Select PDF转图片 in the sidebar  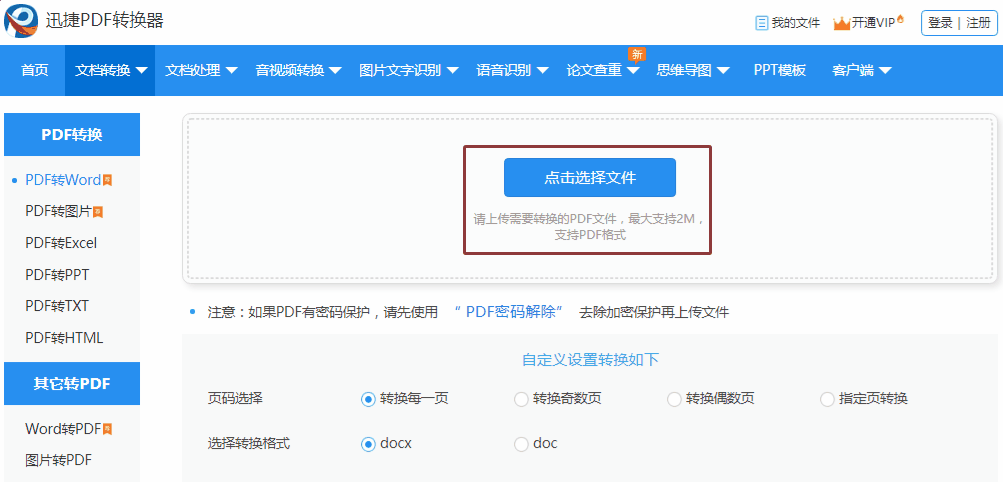pyautogui.click(x=59, y=211)
